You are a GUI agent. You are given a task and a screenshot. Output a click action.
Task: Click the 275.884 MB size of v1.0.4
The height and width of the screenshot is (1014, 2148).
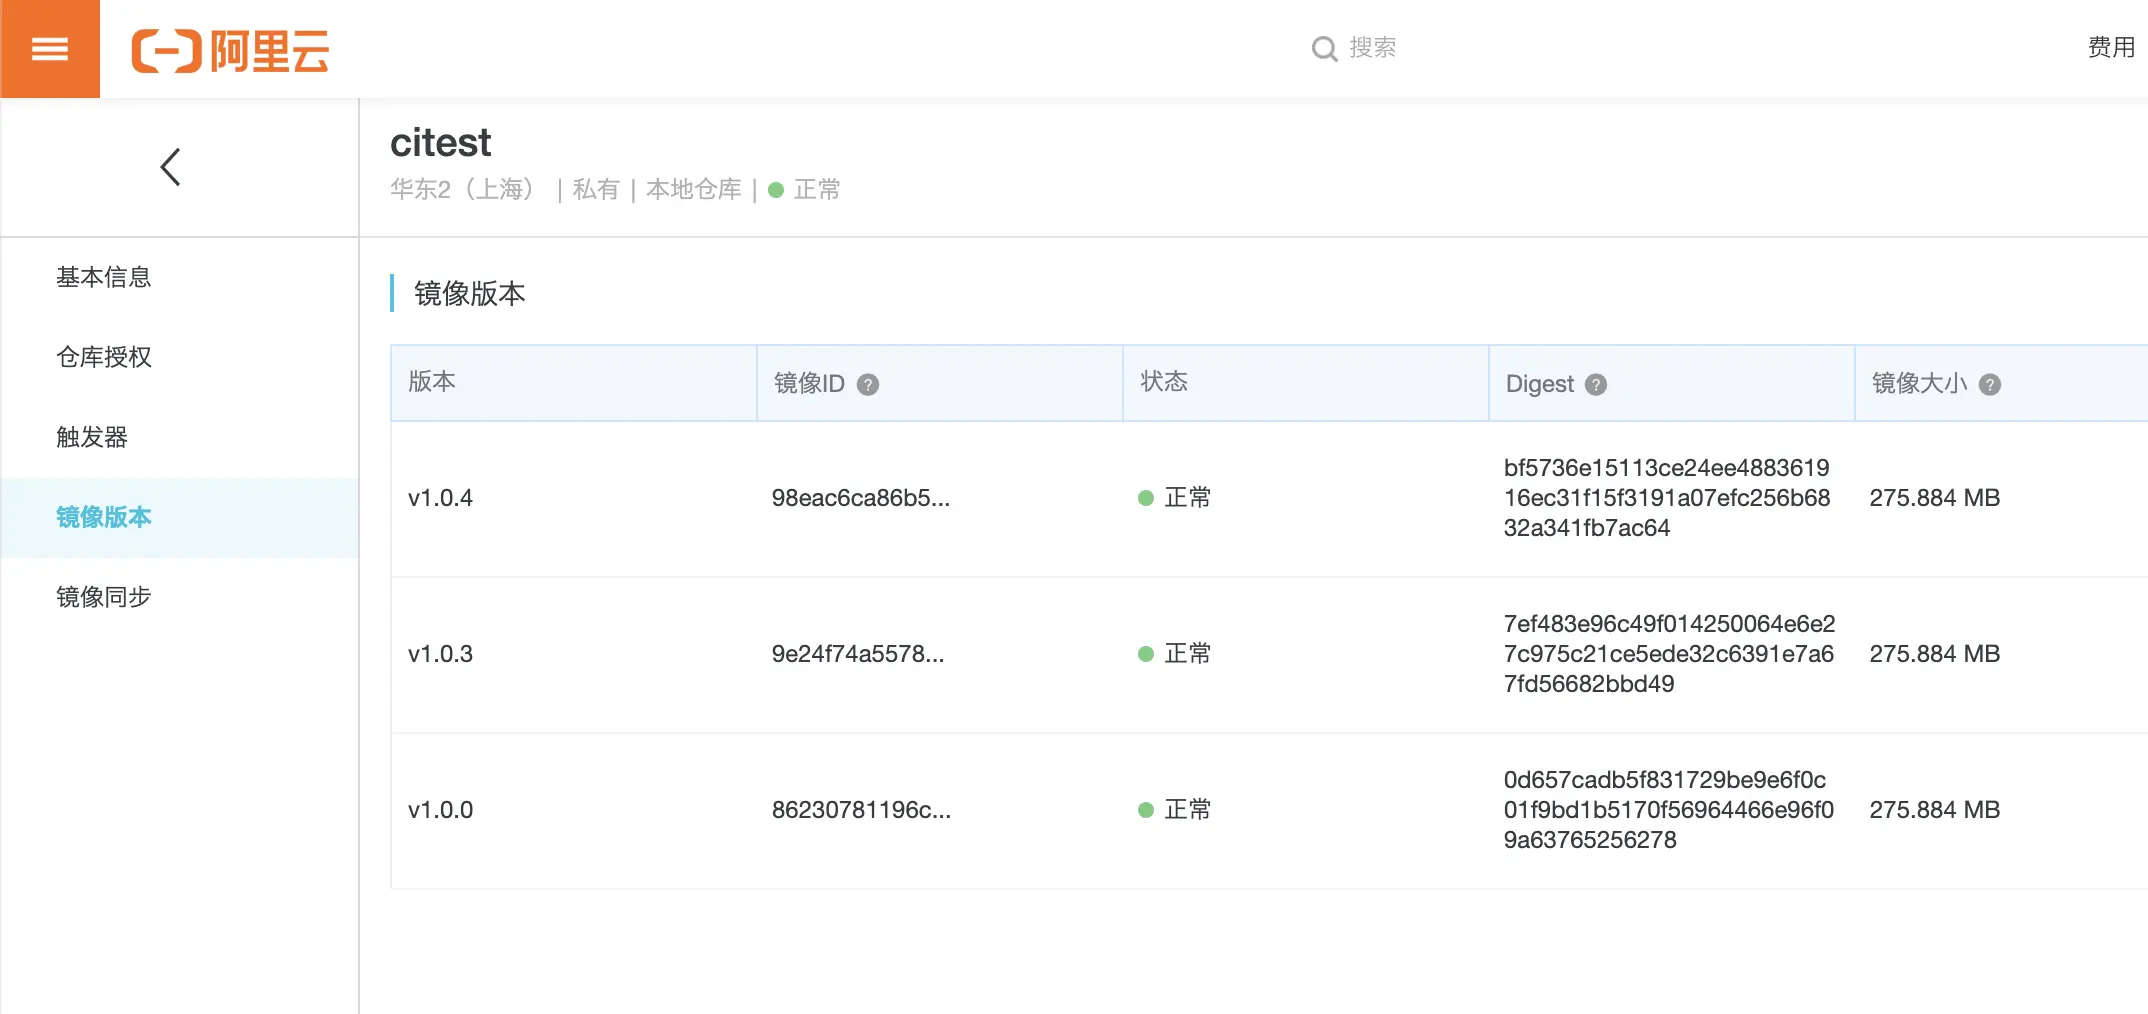1935,498
